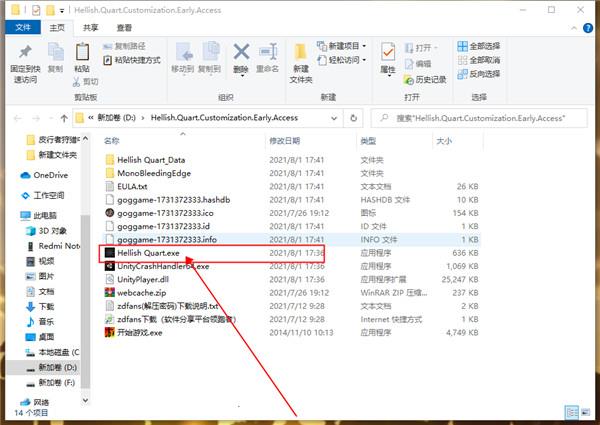Open the quick access toolbar customize dropdown
This screenshot has height=425, width=600.
click(62, 11)
